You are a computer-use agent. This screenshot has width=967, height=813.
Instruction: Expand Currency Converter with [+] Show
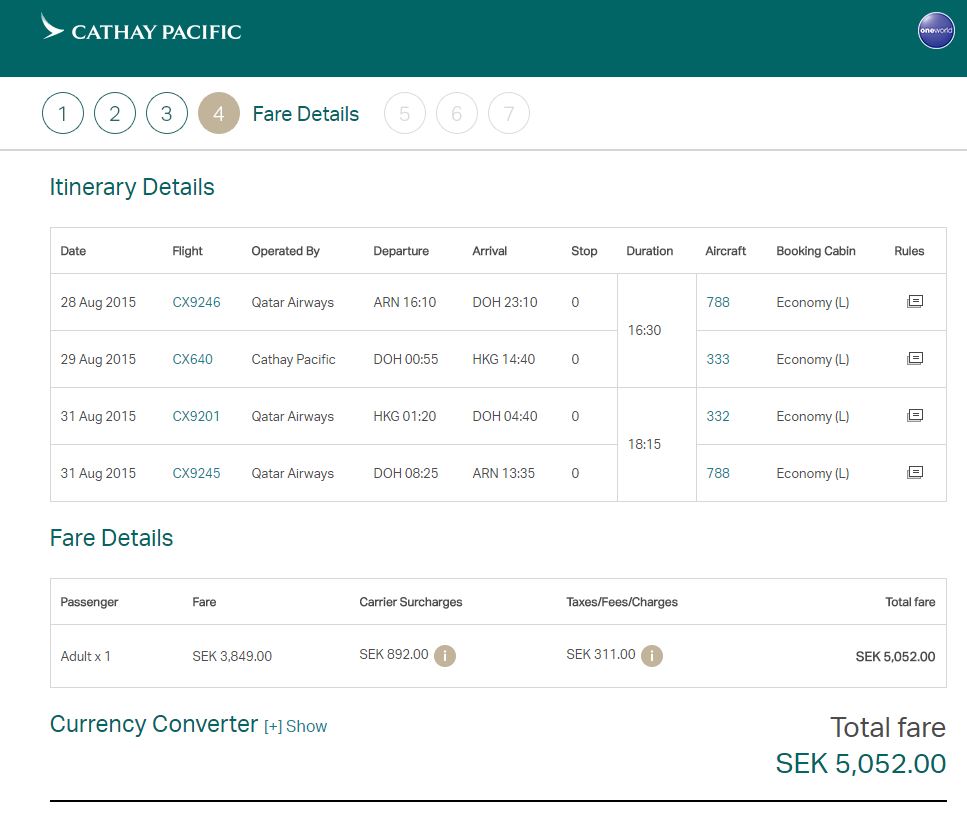(x=295, y=727)
